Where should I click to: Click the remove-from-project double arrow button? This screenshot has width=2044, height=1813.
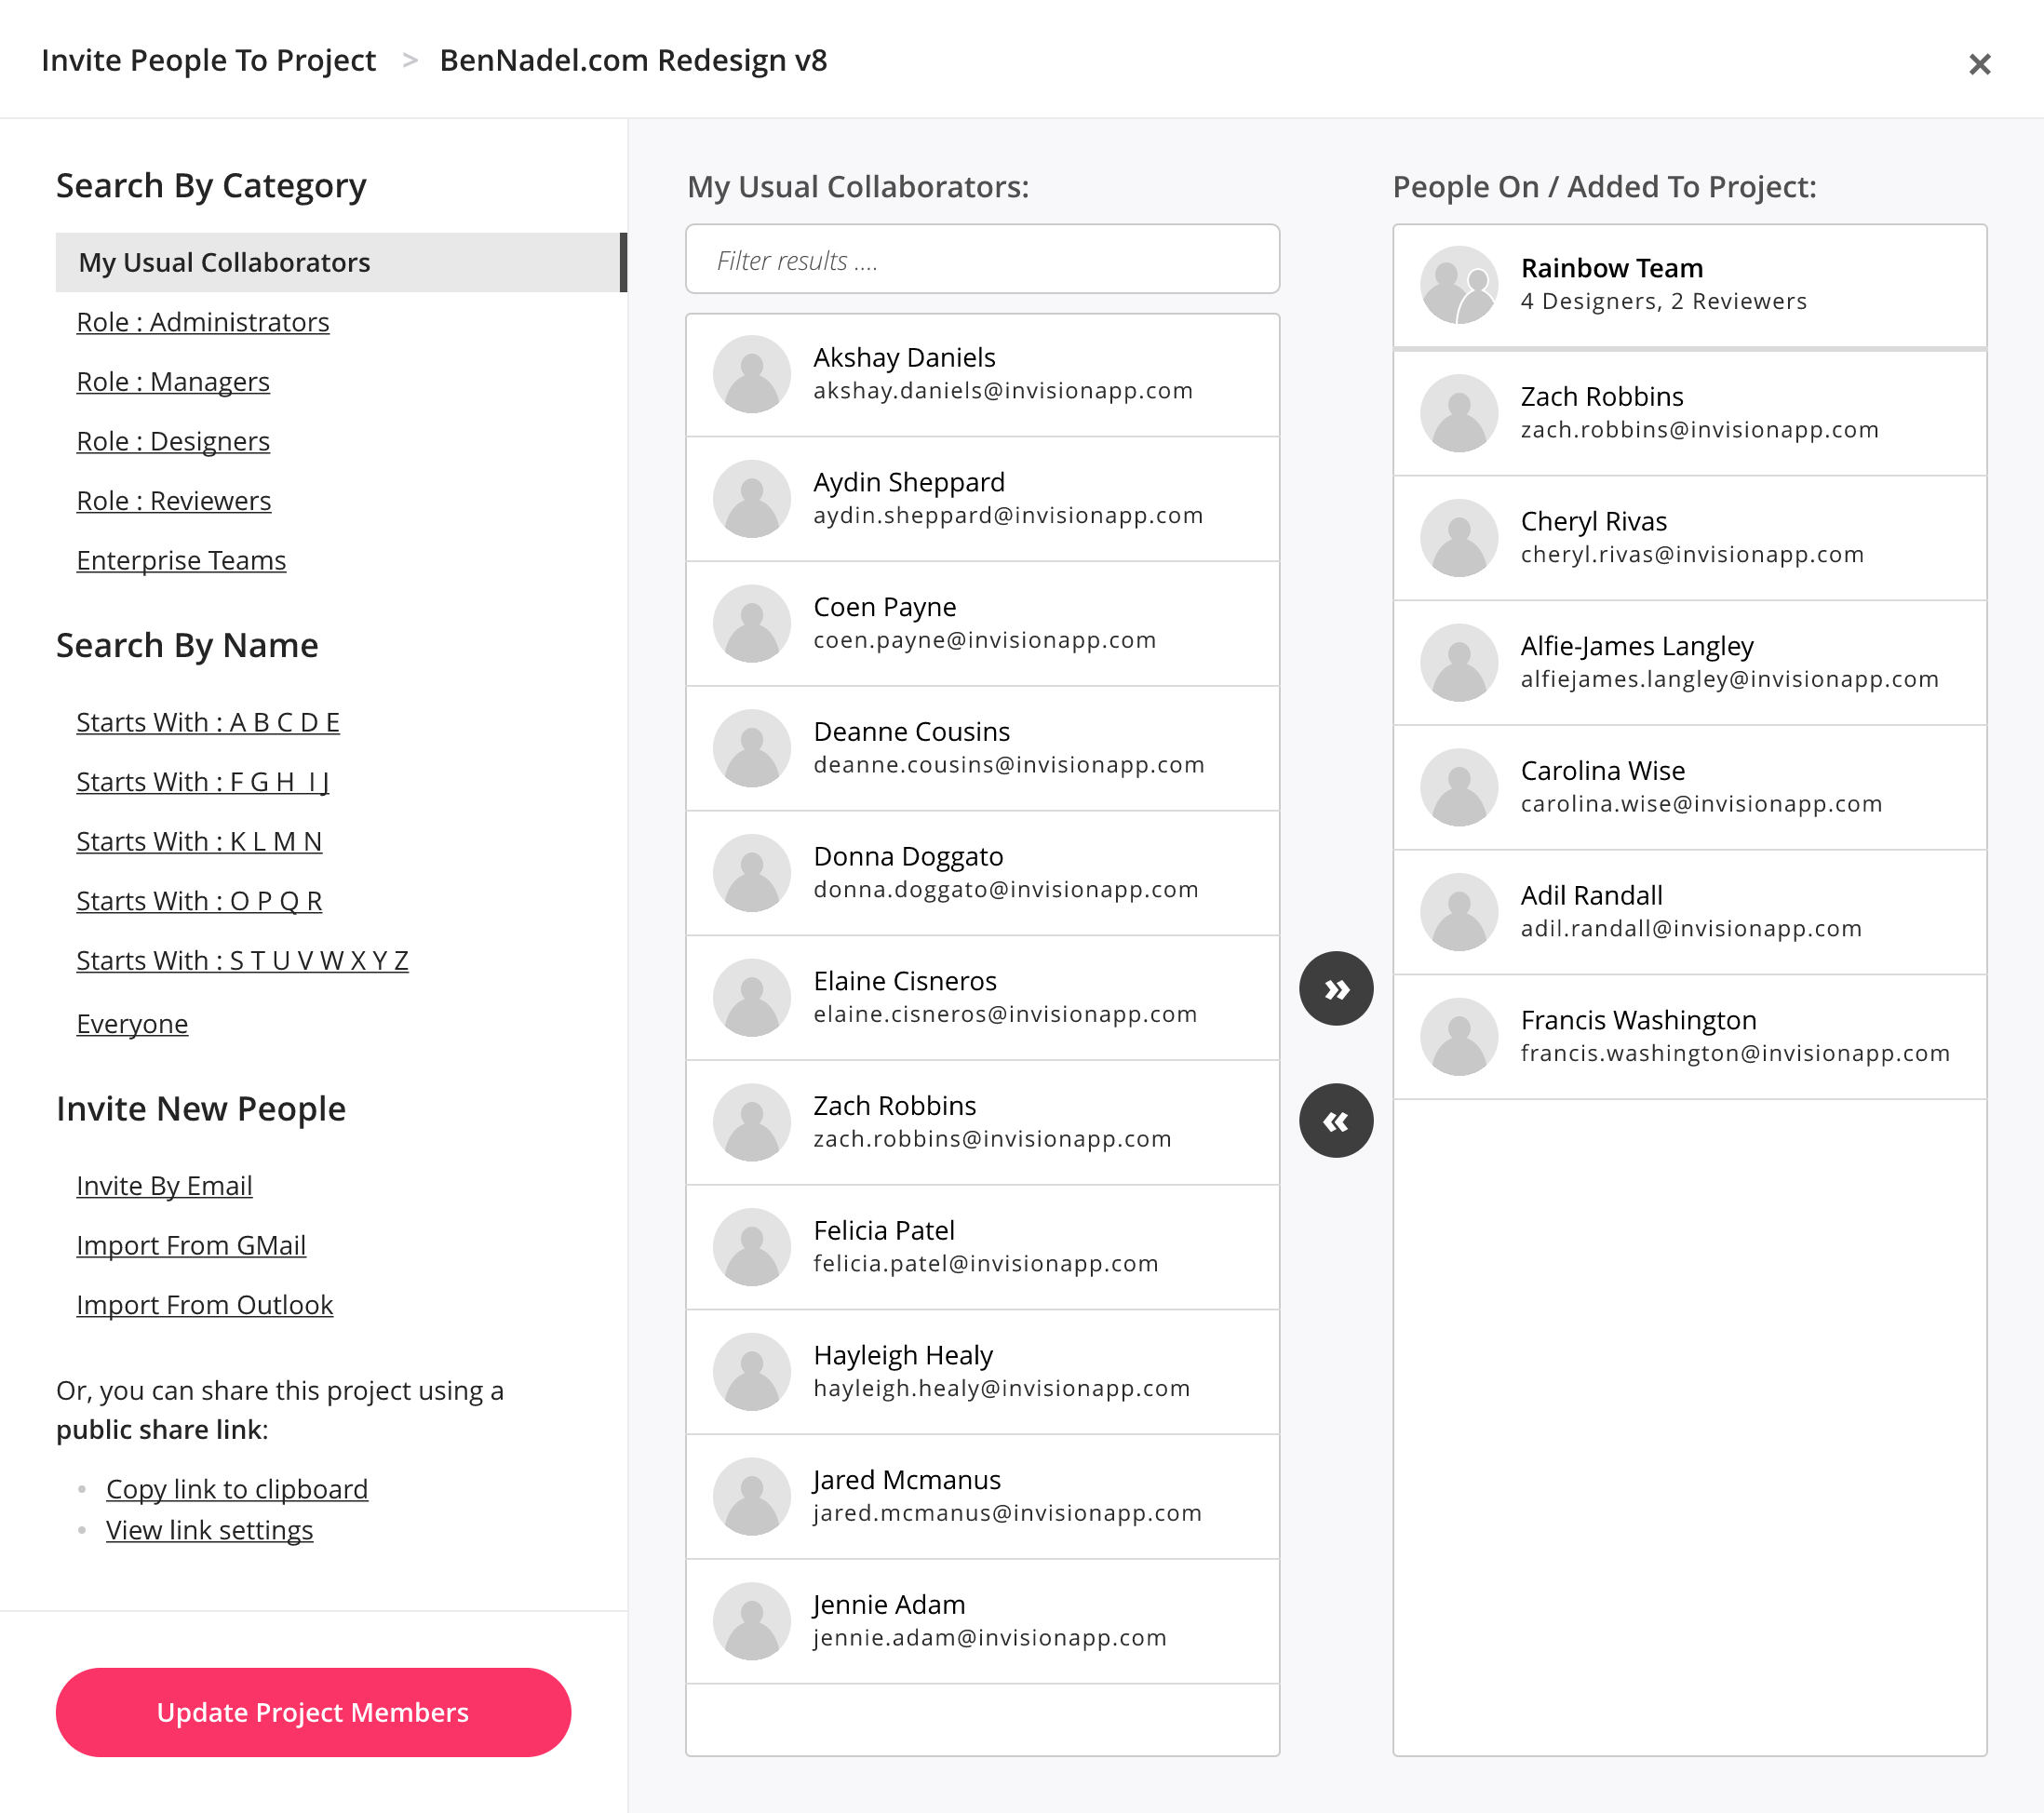tap(1336, 1121)
